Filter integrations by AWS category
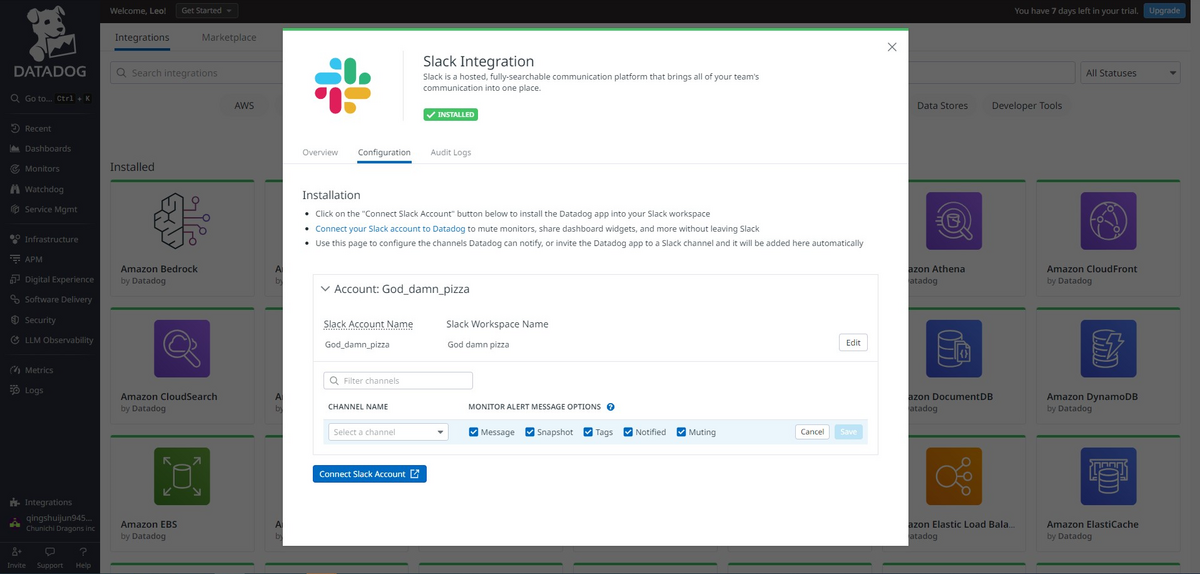Viewport: 1200px width, 574px height. pos(244,105)
